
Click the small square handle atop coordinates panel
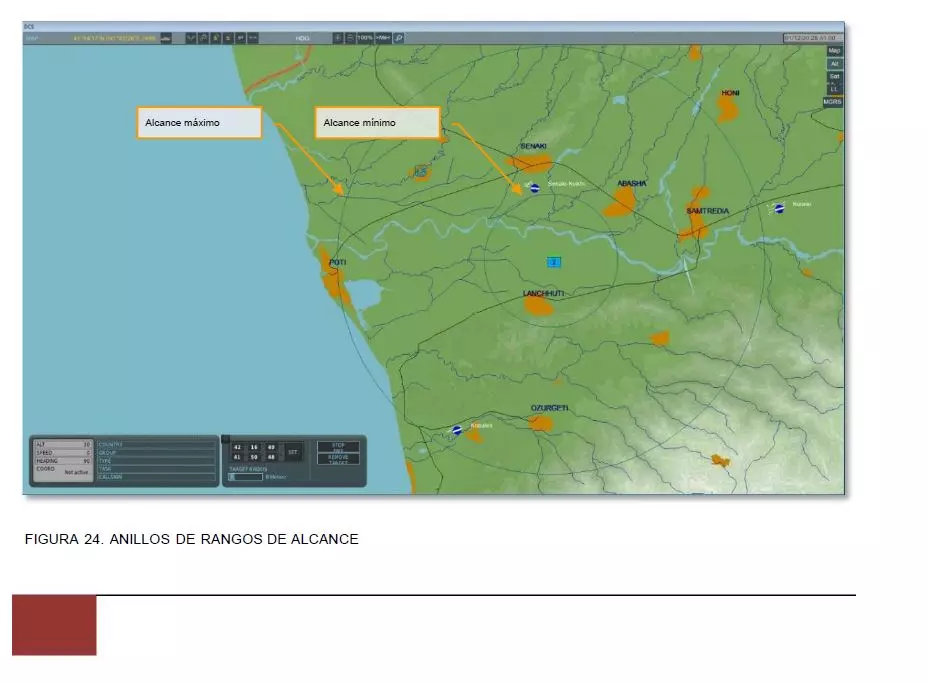[x=225, y=439]
